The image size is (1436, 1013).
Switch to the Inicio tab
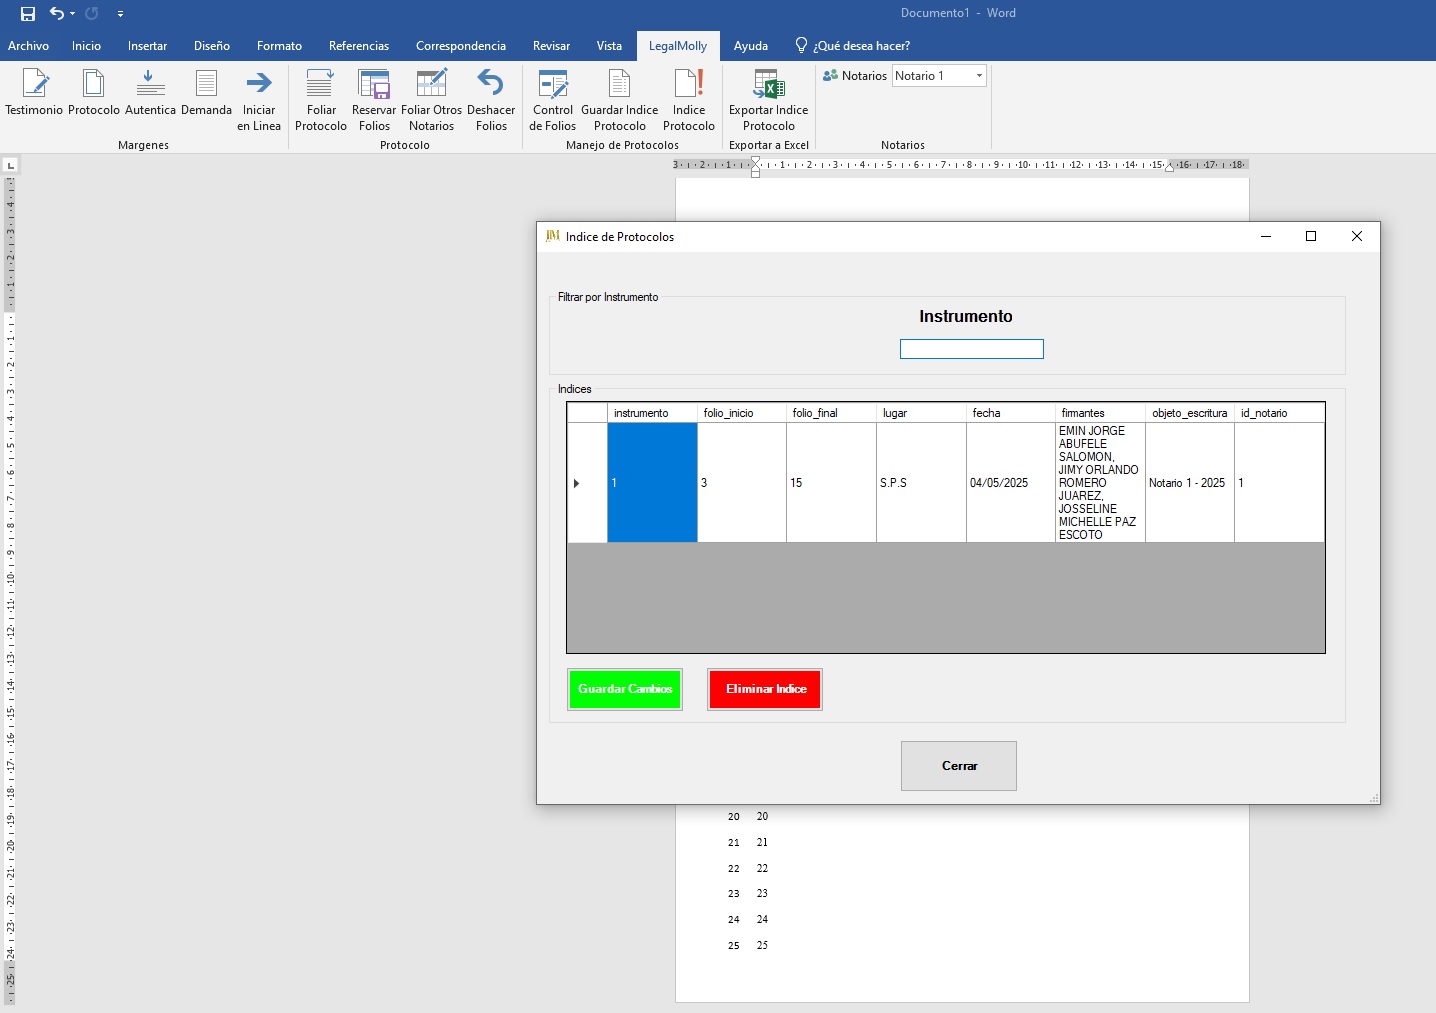tap(87, 46)
